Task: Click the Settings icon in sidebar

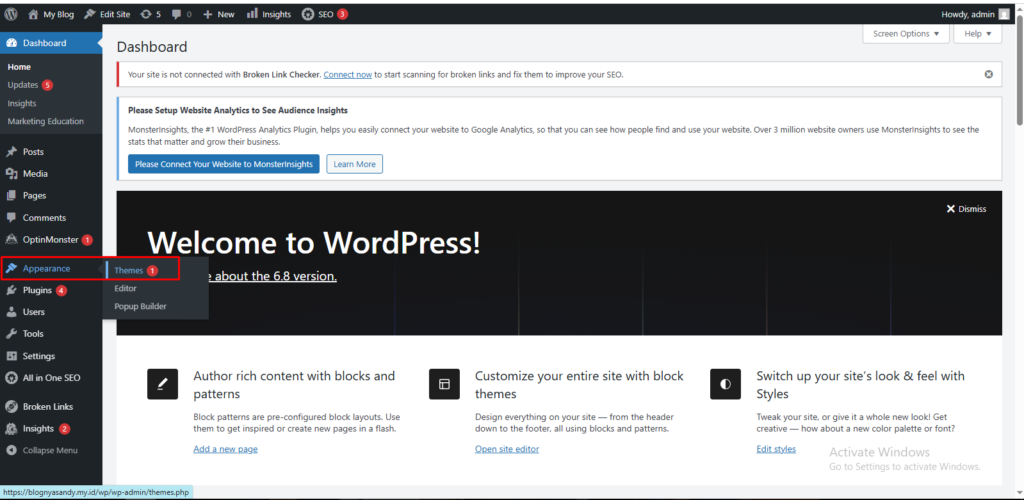Action: 11,356
